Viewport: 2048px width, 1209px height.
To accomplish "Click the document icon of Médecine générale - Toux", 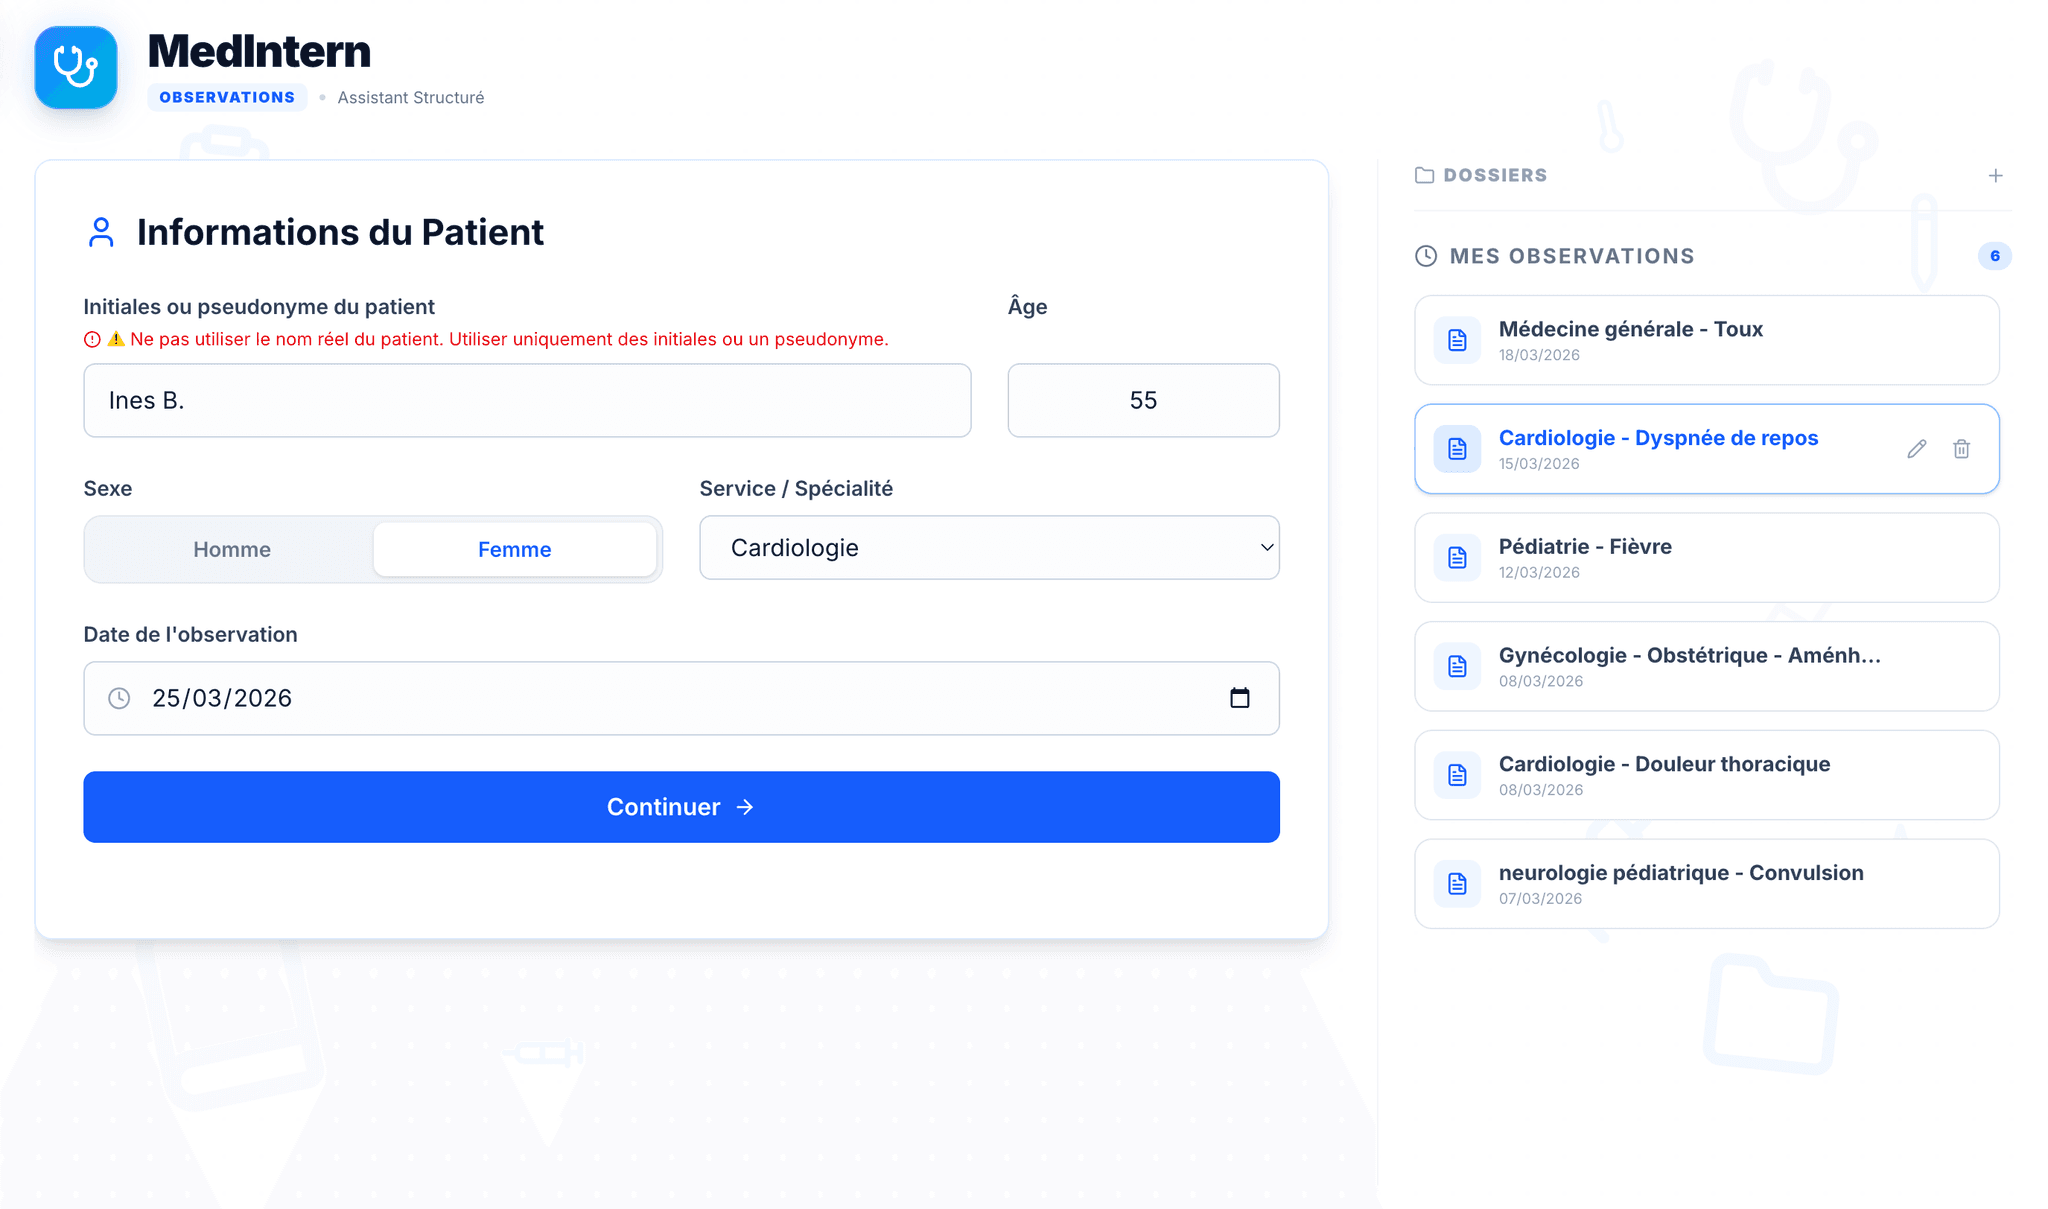I will 1457,340.
